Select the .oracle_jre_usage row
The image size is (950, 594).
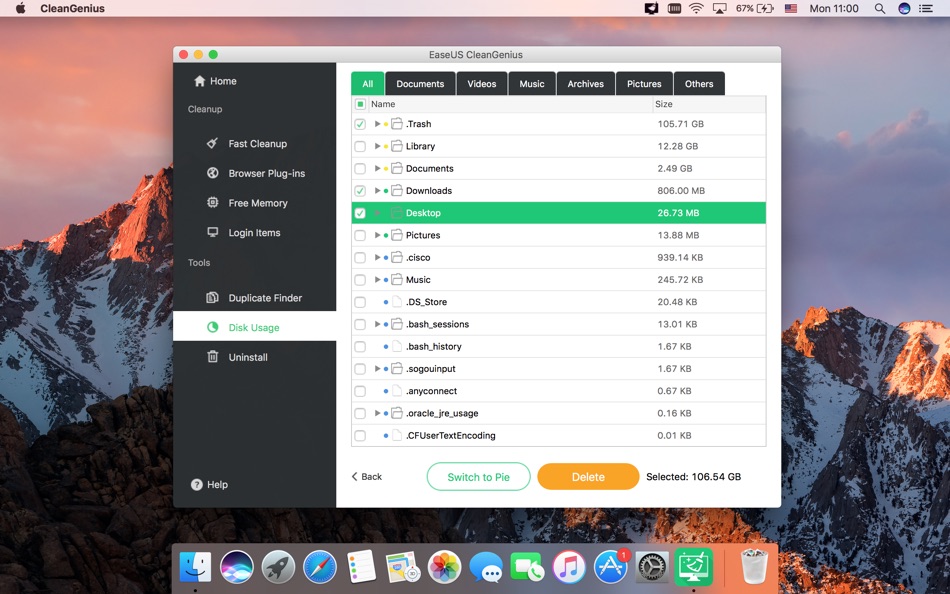pyautogui.click(x=559, y=413)
